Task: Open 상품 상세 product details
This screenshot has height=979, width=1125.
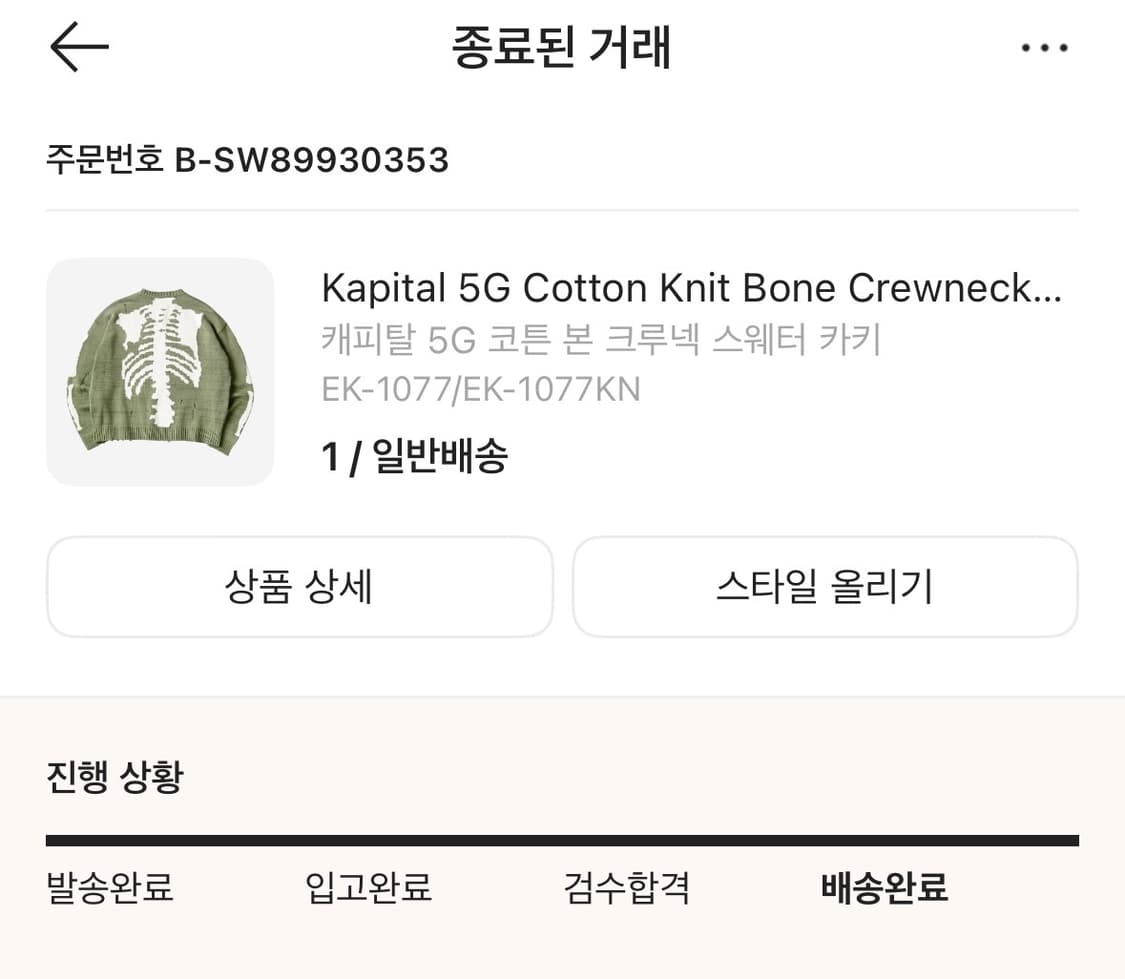Action: pyautogui.click(x=299, y=587)
